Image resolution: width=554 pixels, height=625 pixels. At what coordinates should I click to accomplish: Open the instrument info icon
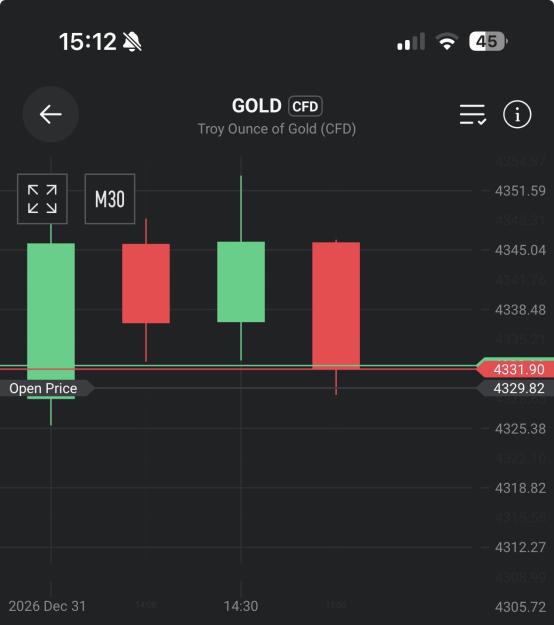[x=517, y=114]
